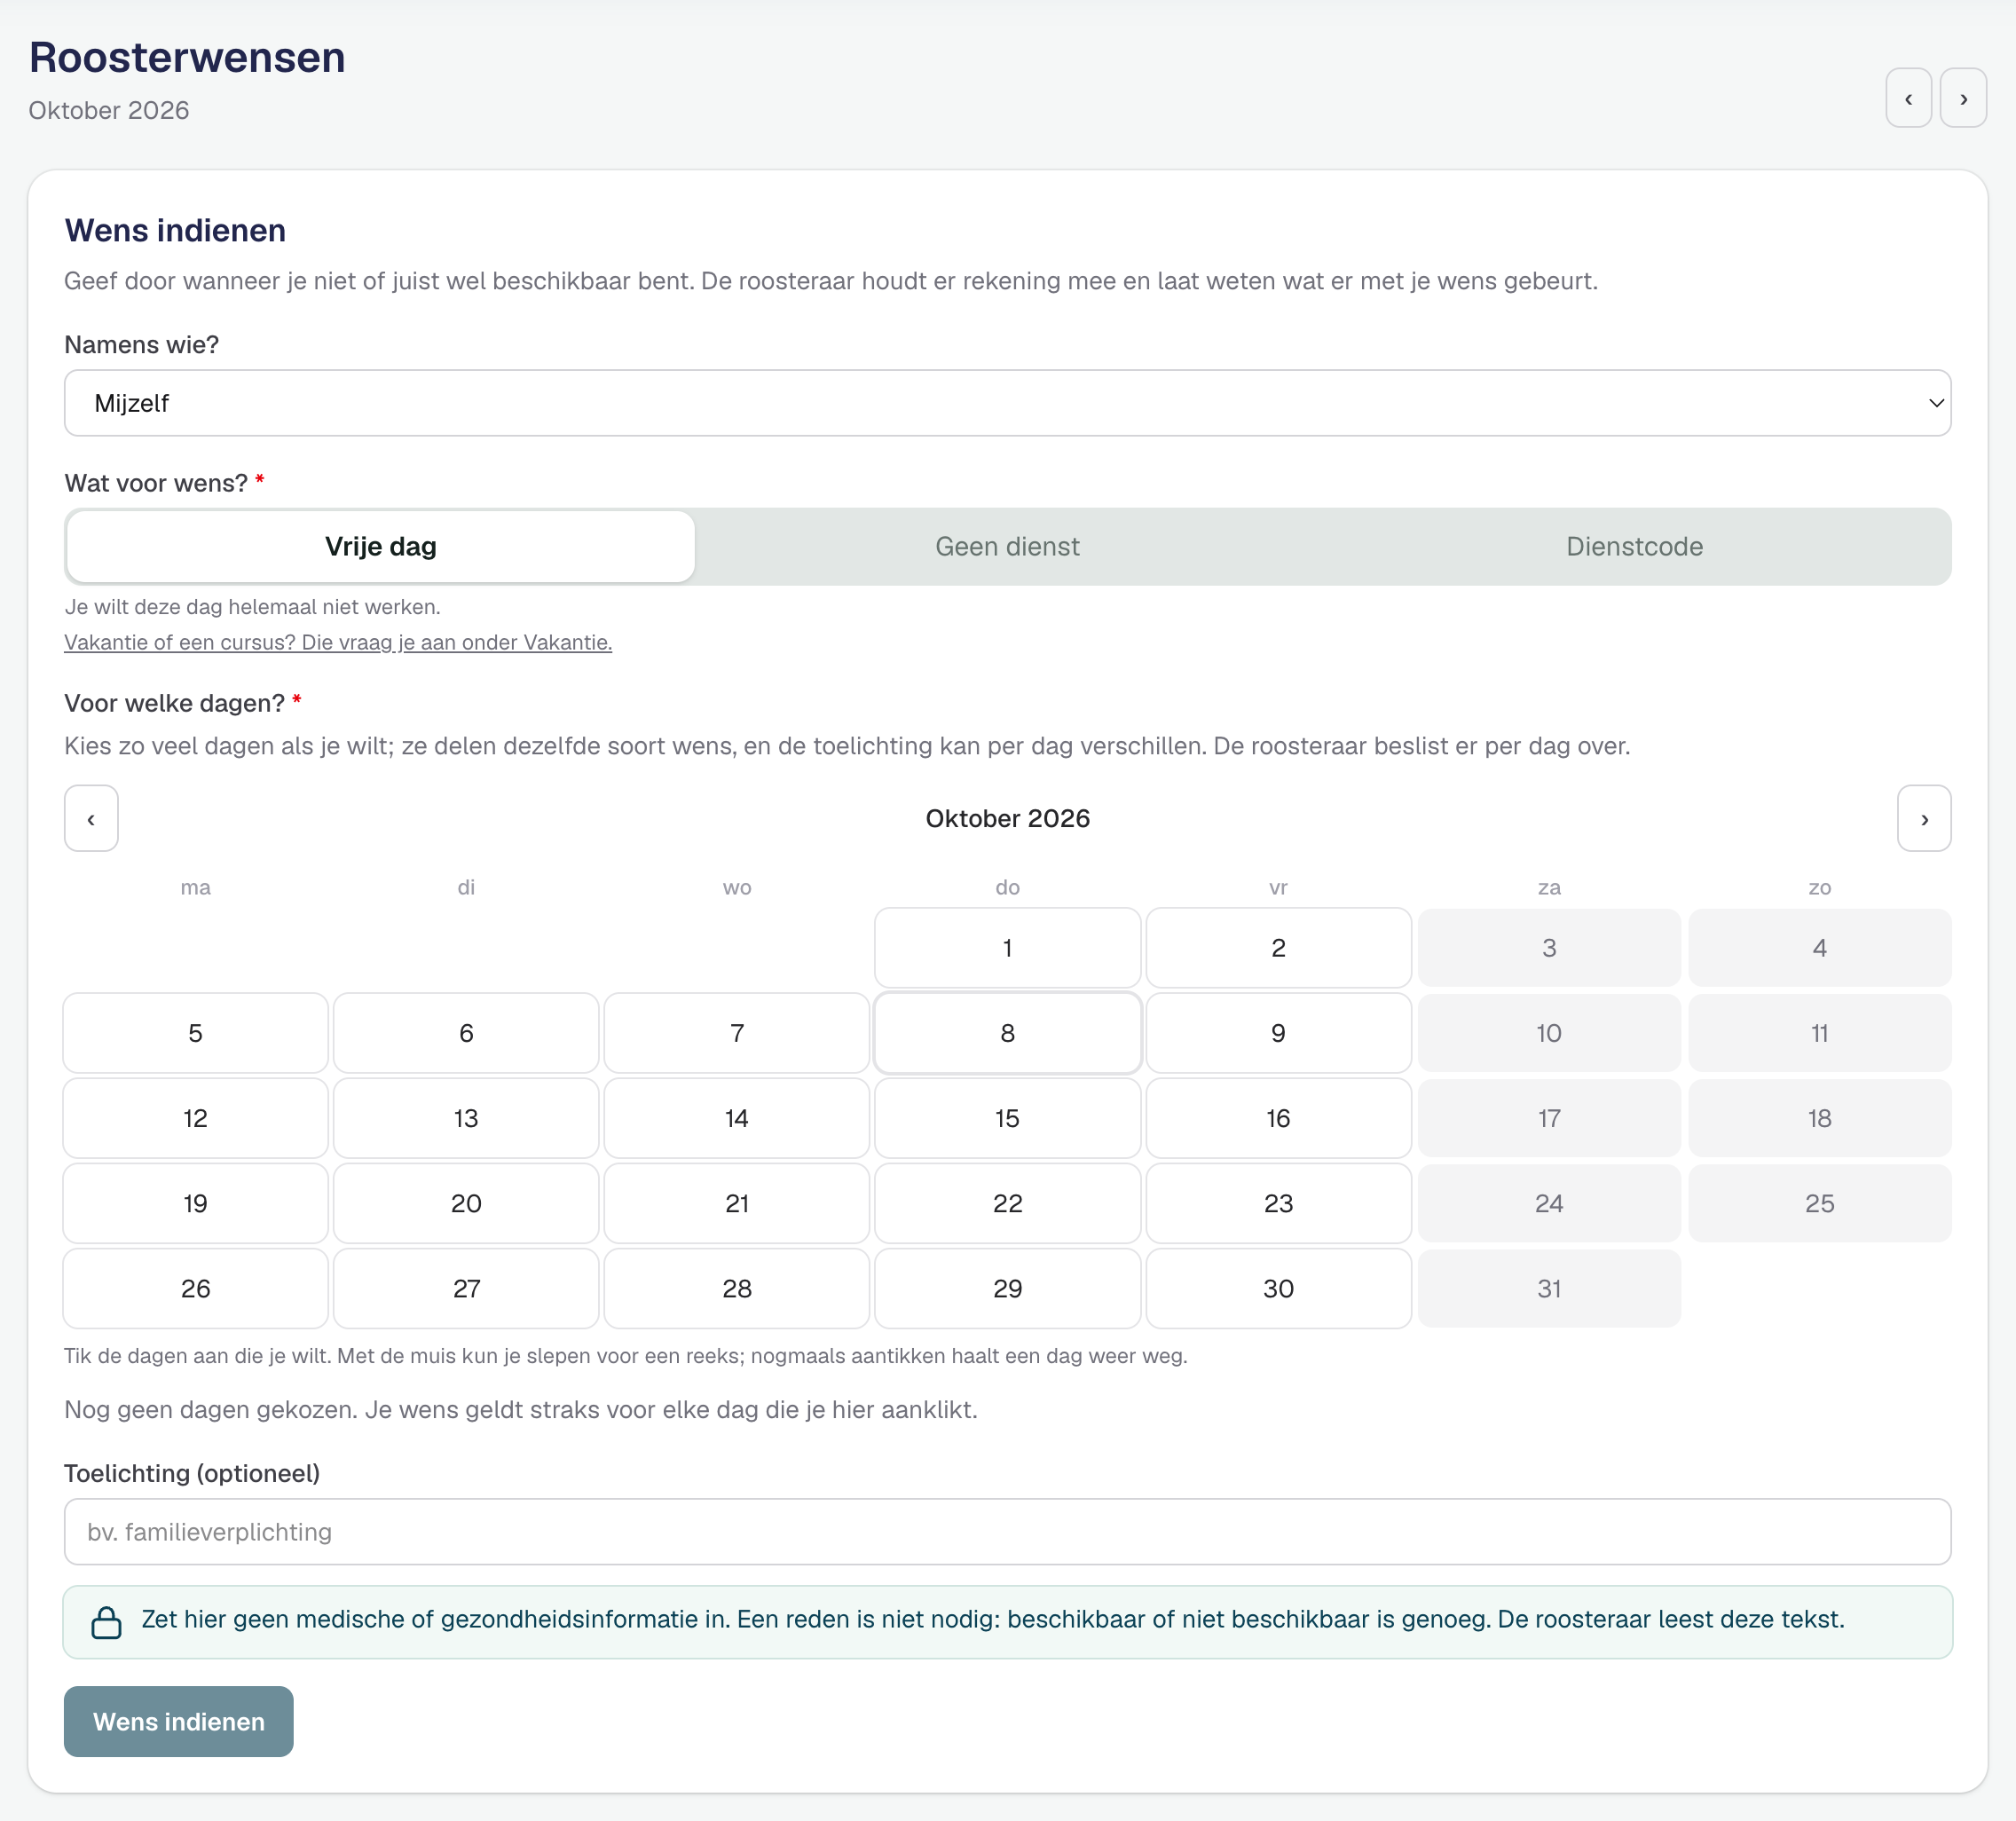Click the 'Oktober 2026' calendar title
Image resolution: width=2016 pixels, height=1821 pixels.
pos(1007,818)
